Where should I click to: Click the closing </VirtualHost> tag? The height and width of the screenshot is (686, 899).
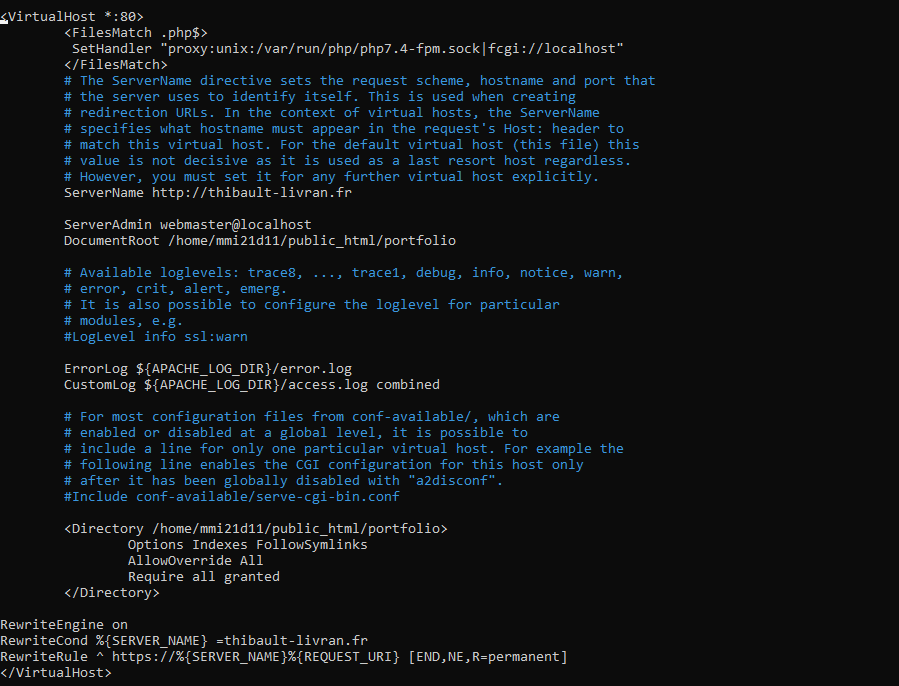(56, 673)
